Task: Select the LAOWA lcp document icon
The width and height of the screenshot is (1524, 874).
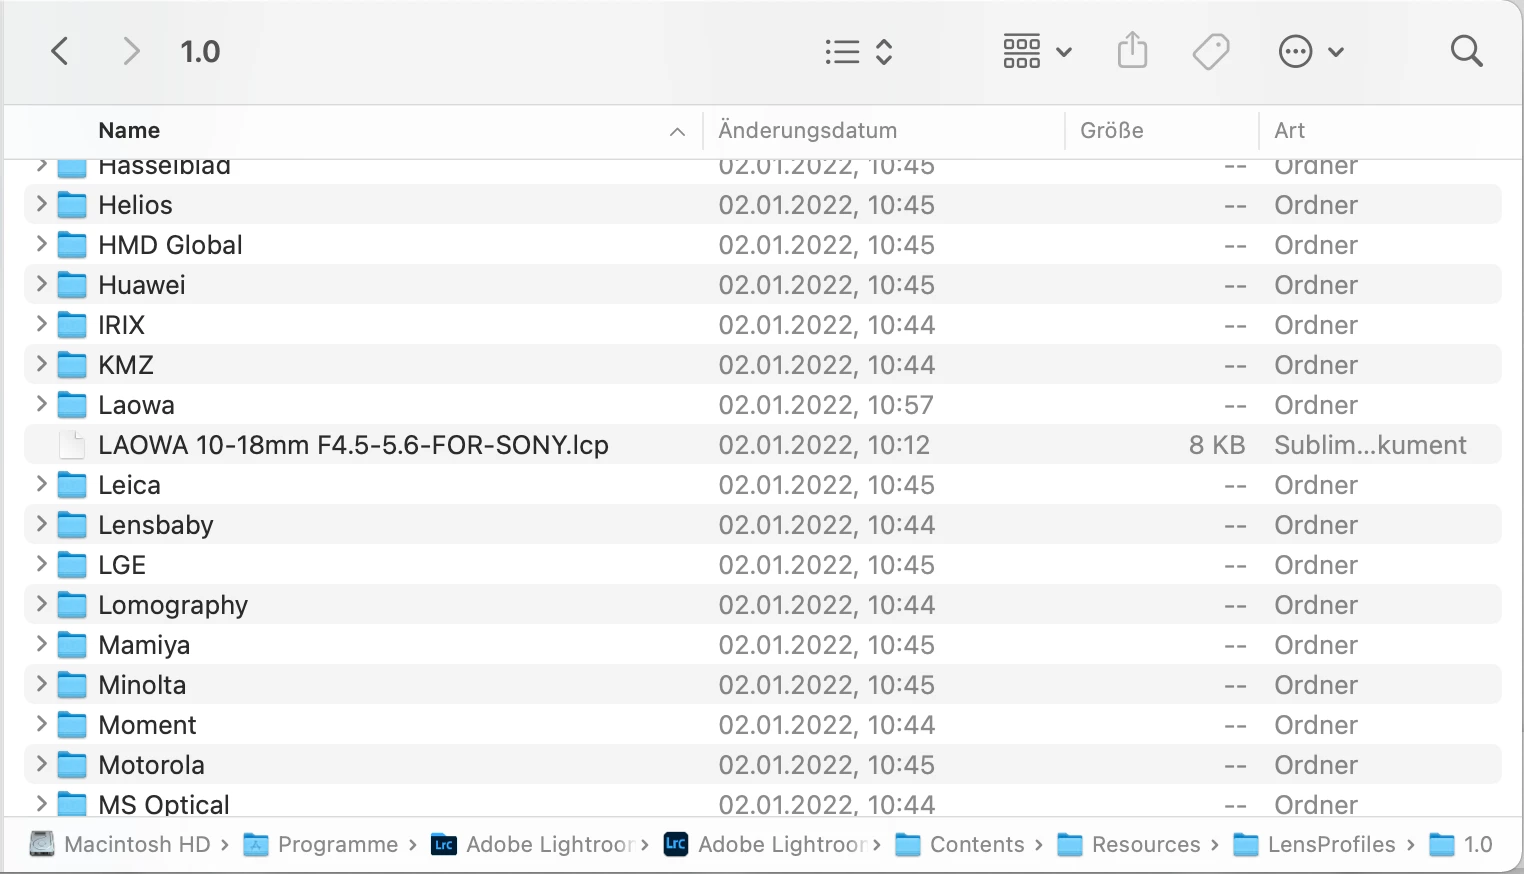Action: [72, 445]
